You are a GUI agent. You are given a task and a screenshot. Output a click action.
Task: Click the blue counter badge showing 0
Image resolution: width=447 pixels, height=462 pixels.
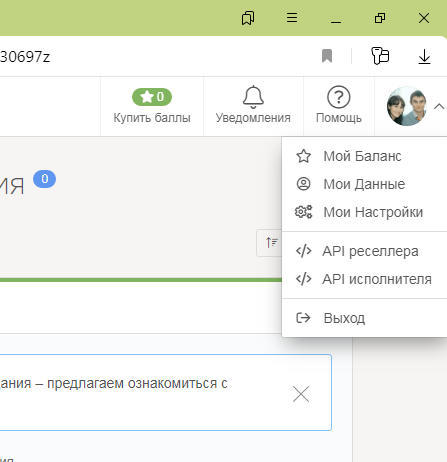44,179
